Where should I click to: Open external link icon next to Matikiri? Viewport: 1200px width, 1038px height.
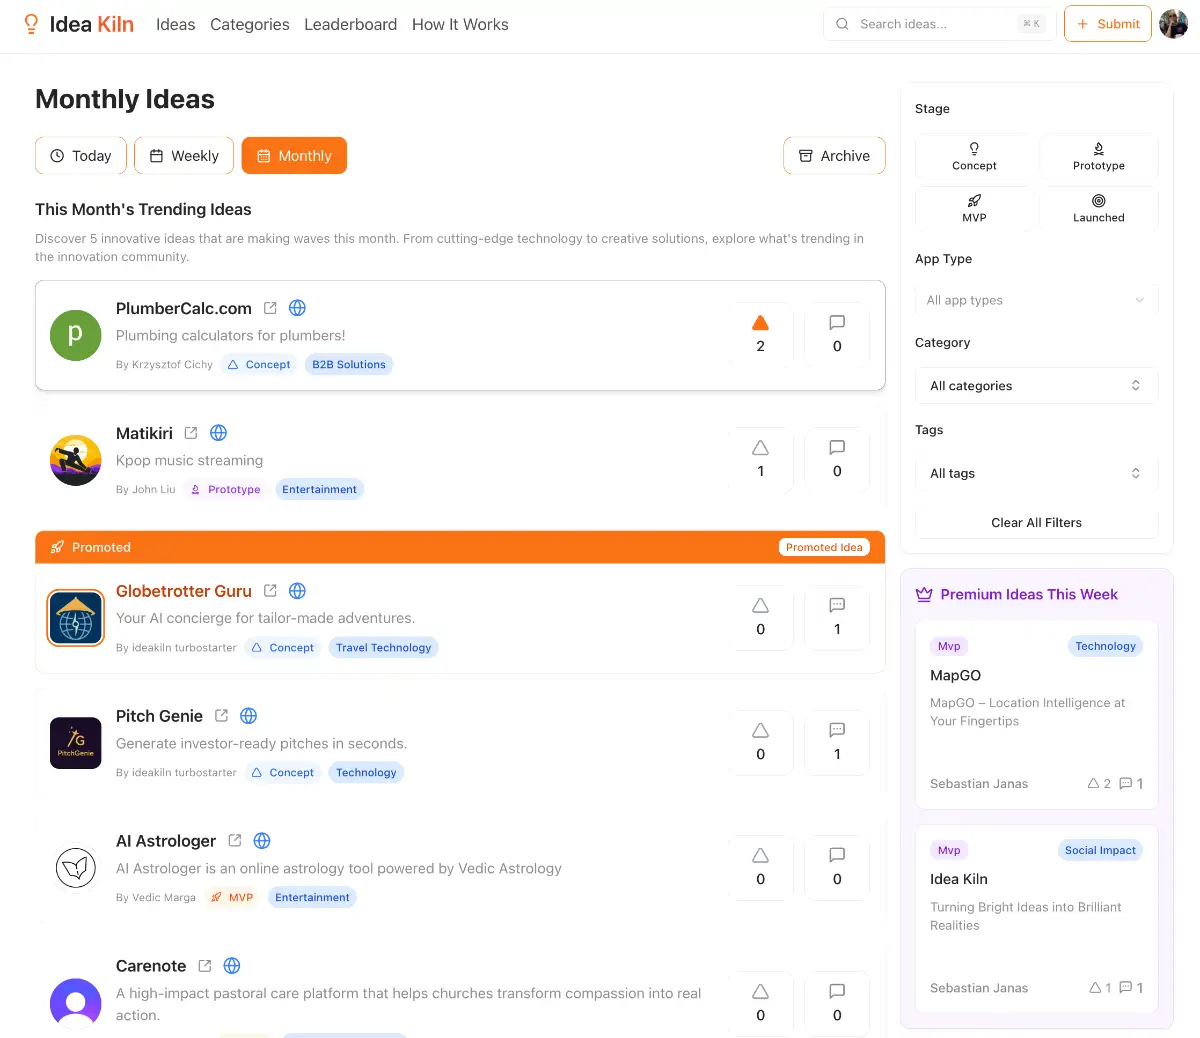pos(191,433)
